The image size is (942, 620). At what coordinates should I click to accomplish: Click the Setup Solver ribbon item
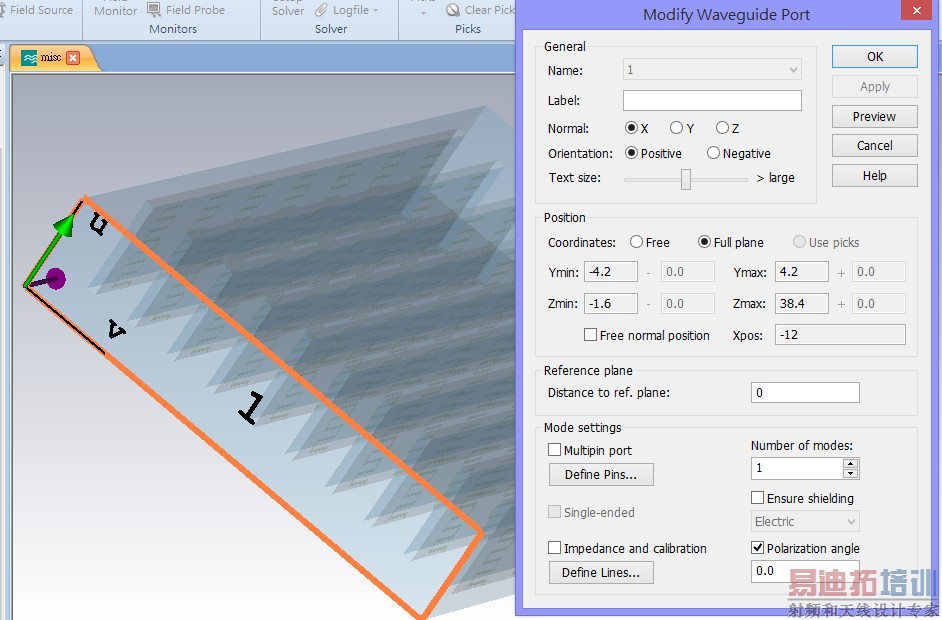287,8
